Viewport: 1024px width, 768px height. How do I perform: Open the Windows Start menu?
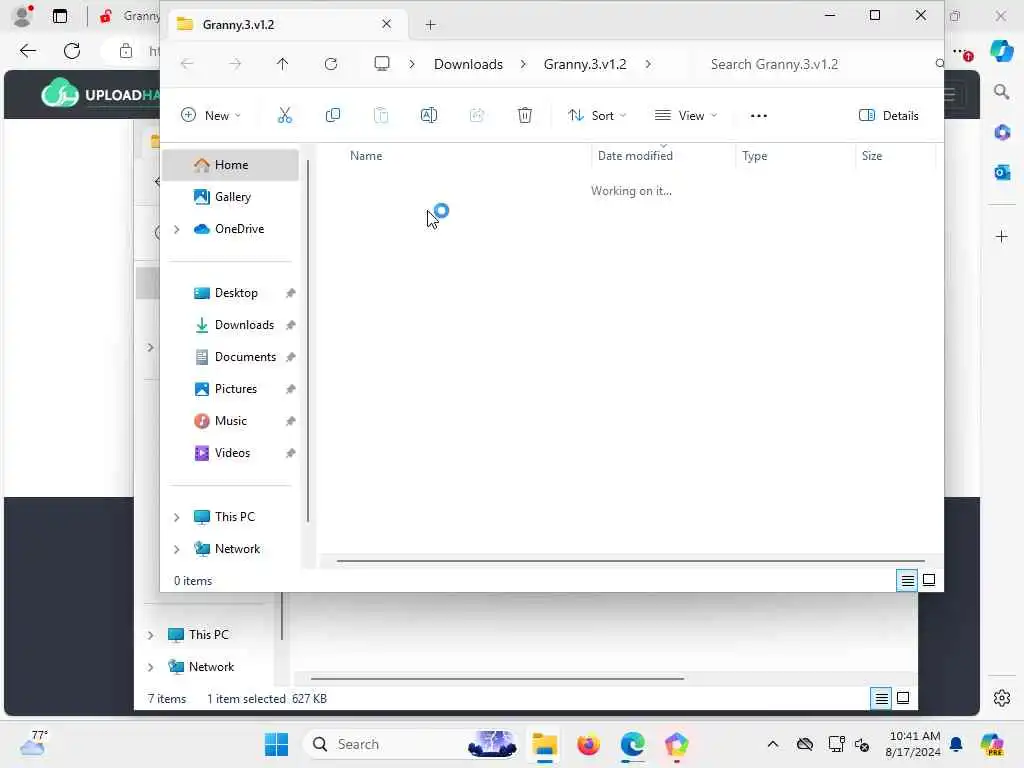[x=276, y=744]
